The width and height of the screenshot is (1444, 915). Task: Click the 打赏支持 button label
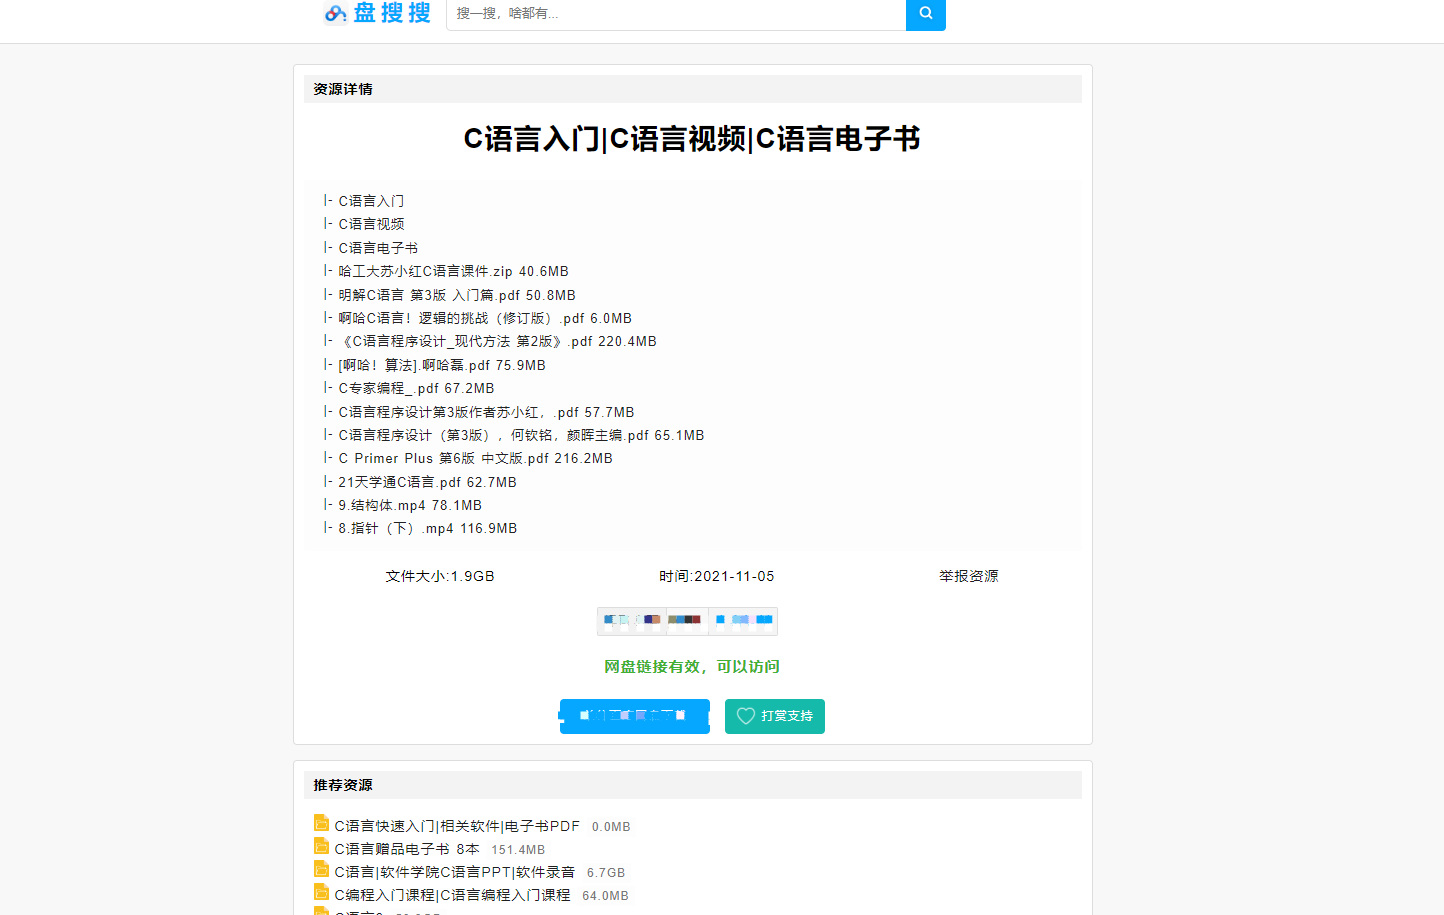pyautogui.click(x=787, y=716)
